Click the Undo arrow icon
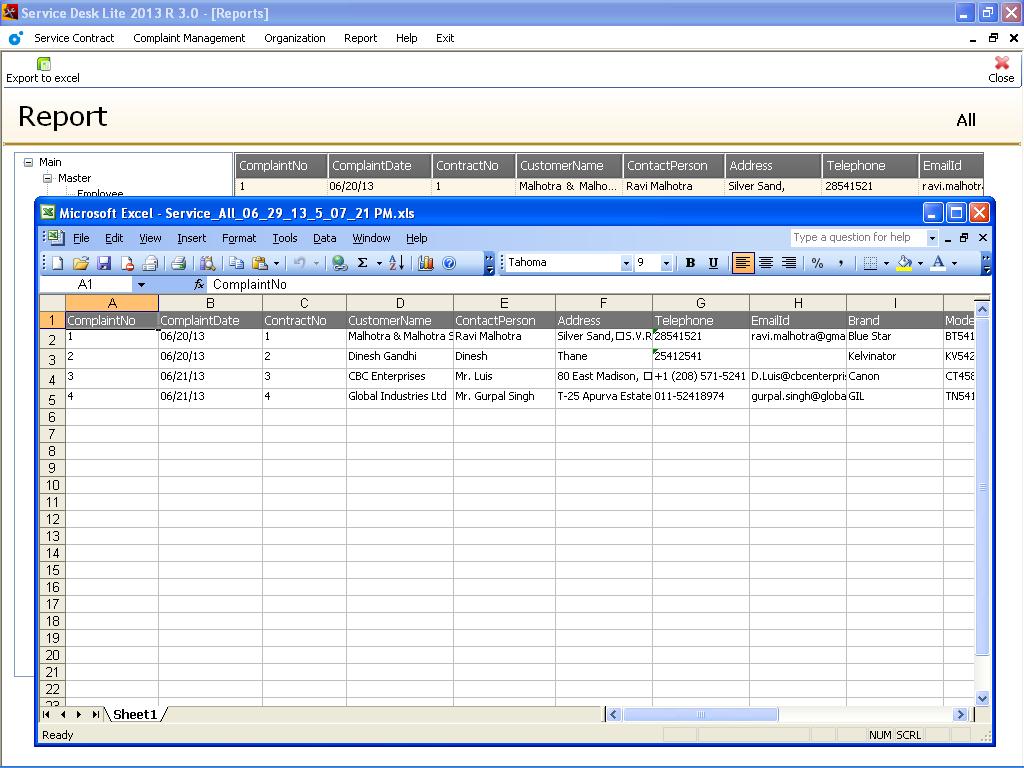This screenshot has width=1024, height=768. tap(299, 263)
